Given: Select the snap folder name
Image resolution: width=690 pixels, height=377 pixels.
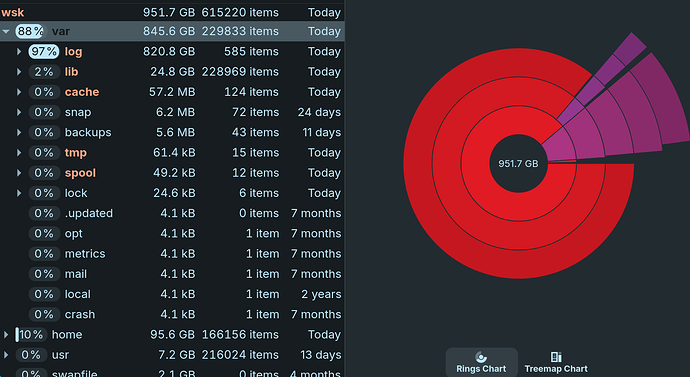Looking at the screenshot, I should [x=78, y=113].
